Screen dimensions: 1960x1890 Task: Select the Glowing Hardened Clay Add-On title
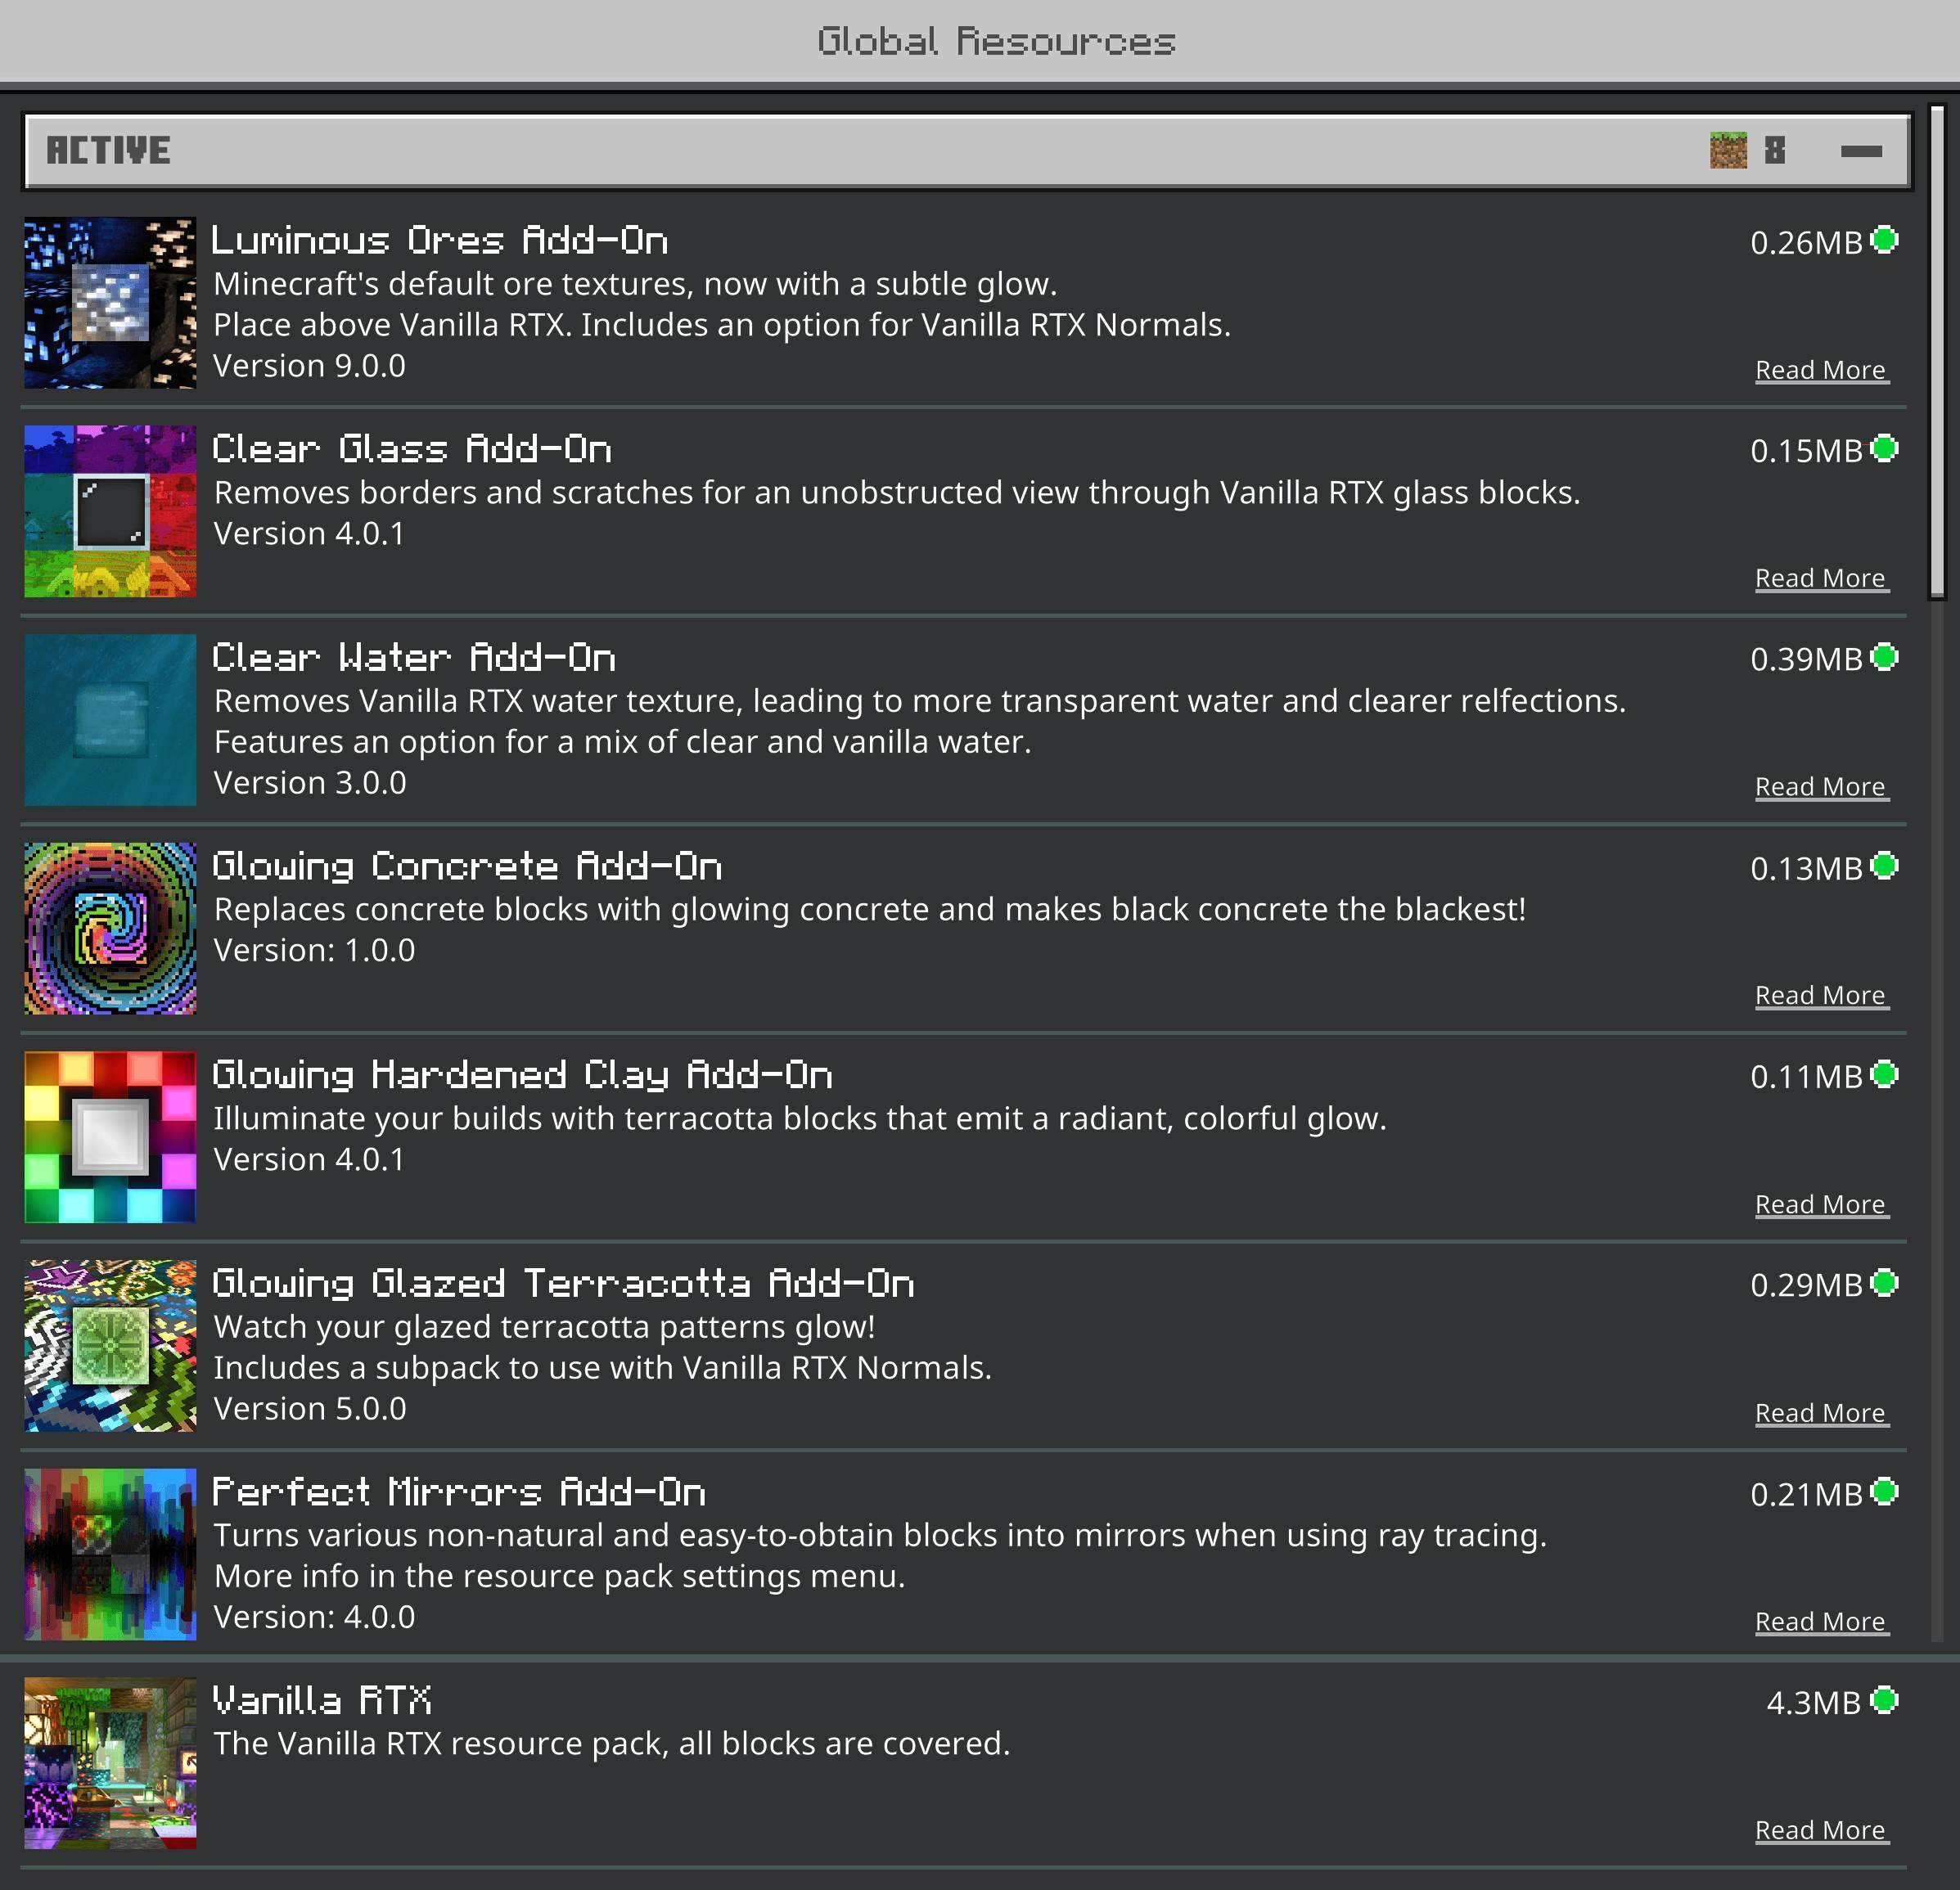point(522,1075)
